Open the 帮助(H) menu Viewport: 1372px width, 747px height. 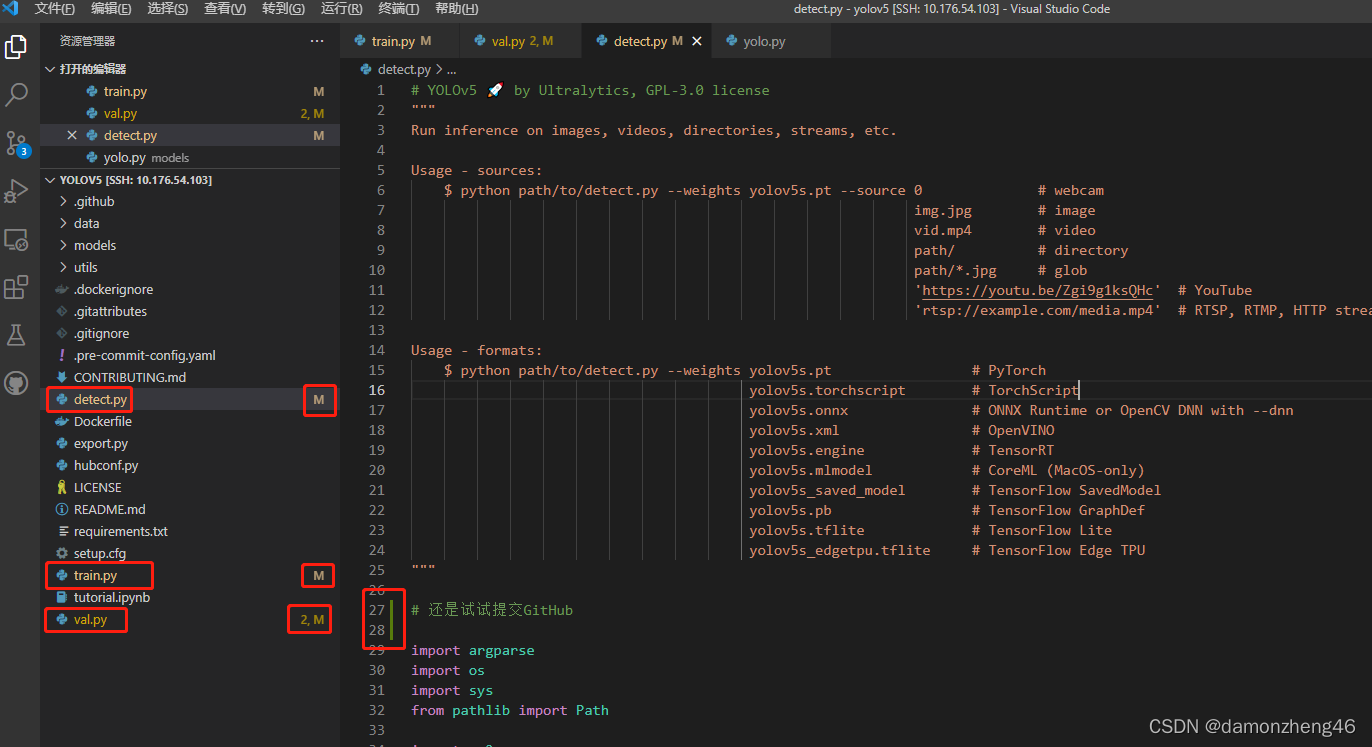pyautogui.click(x=456, y=9)
